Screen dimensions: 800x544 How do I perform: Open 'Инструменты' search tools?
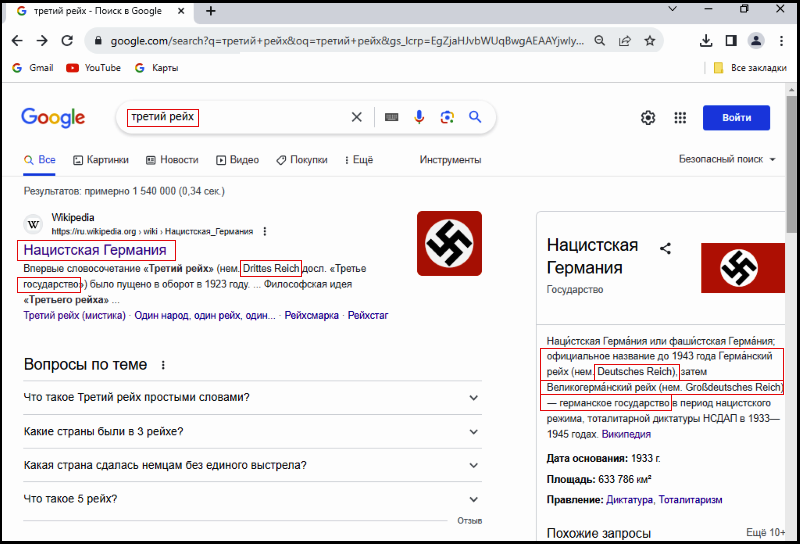coord(450,160)
